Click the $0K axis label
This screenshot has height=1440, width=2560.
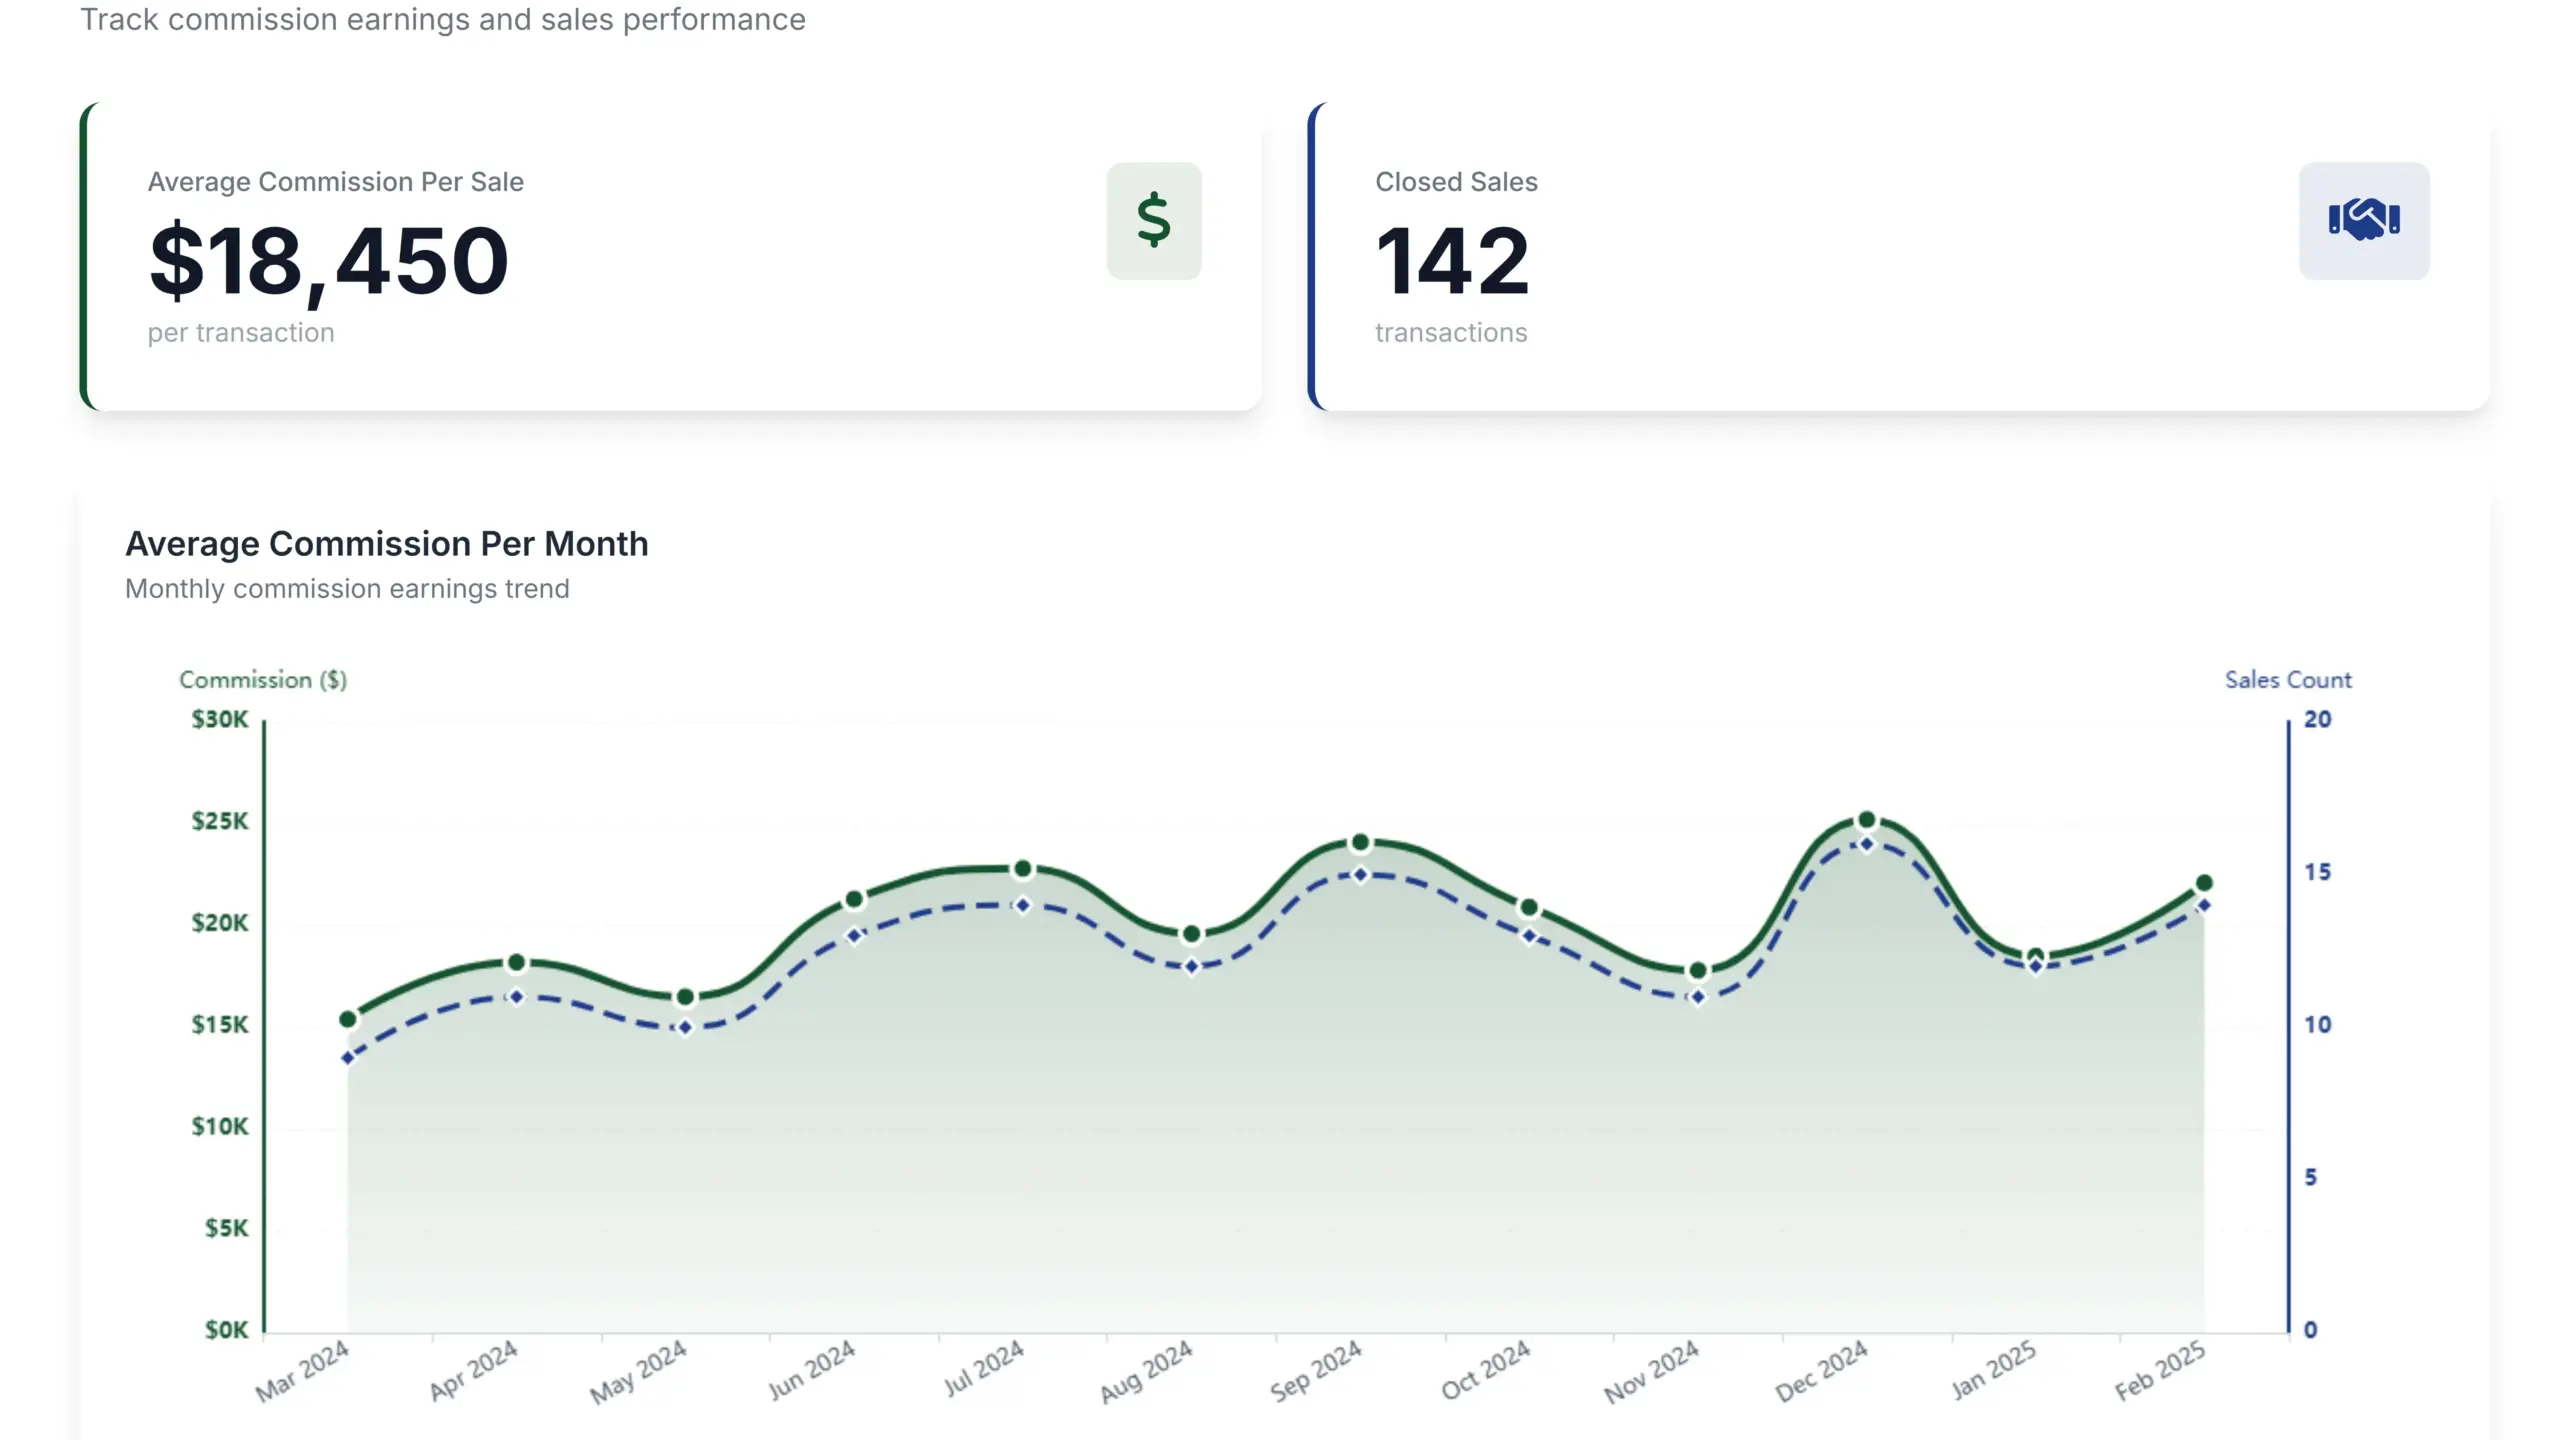(226, 1330)
